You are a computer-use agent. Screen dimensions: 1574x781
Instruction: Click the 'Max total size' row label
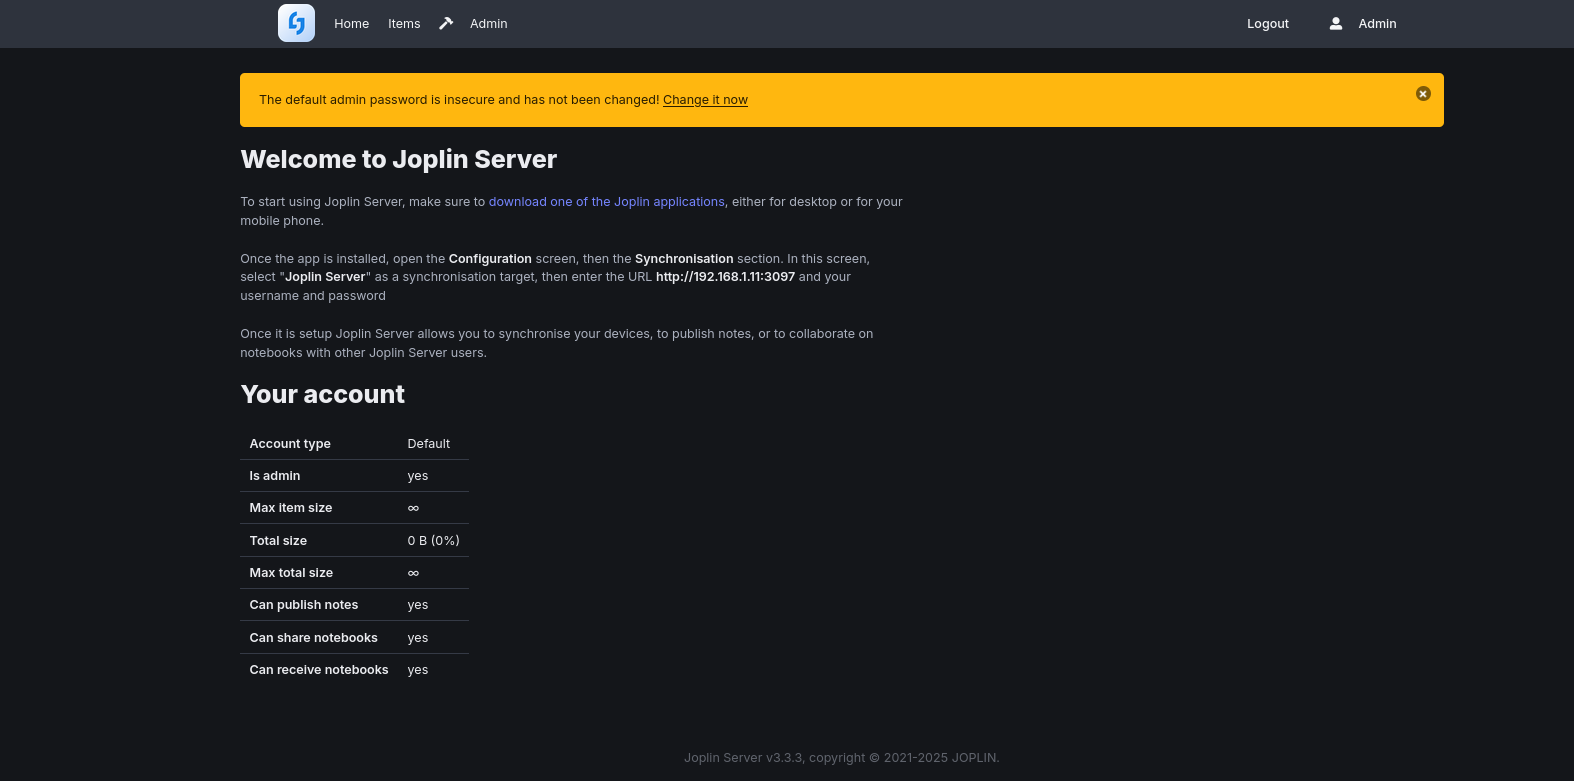291,573
